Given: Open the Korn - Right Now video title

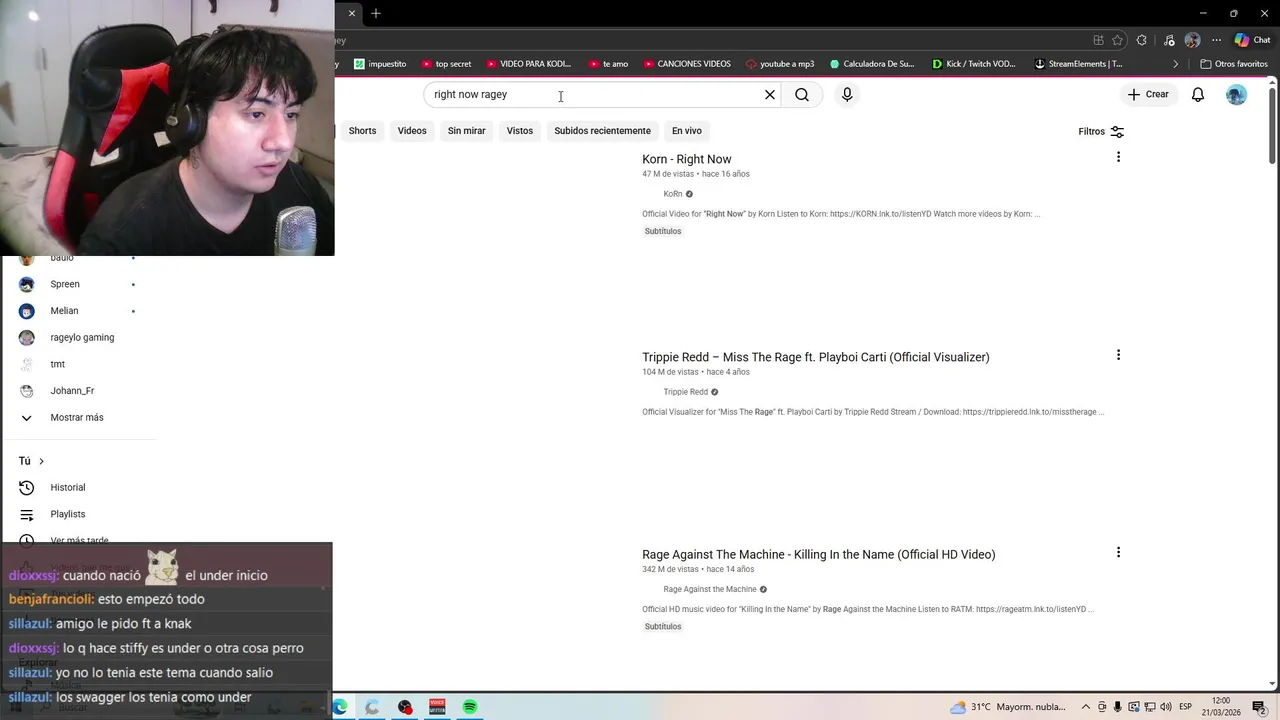Looking at the screenshot, I should click(687, 159).
